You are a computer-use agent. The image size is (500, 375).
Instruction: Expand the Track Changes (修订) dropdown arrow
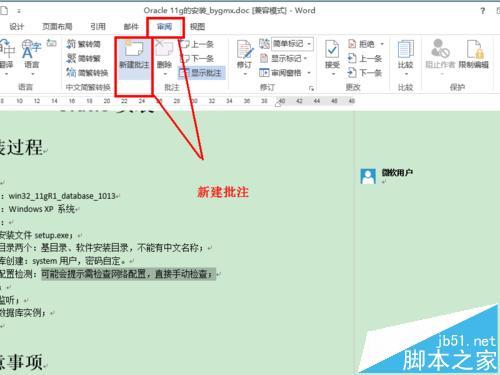[245, 74]
